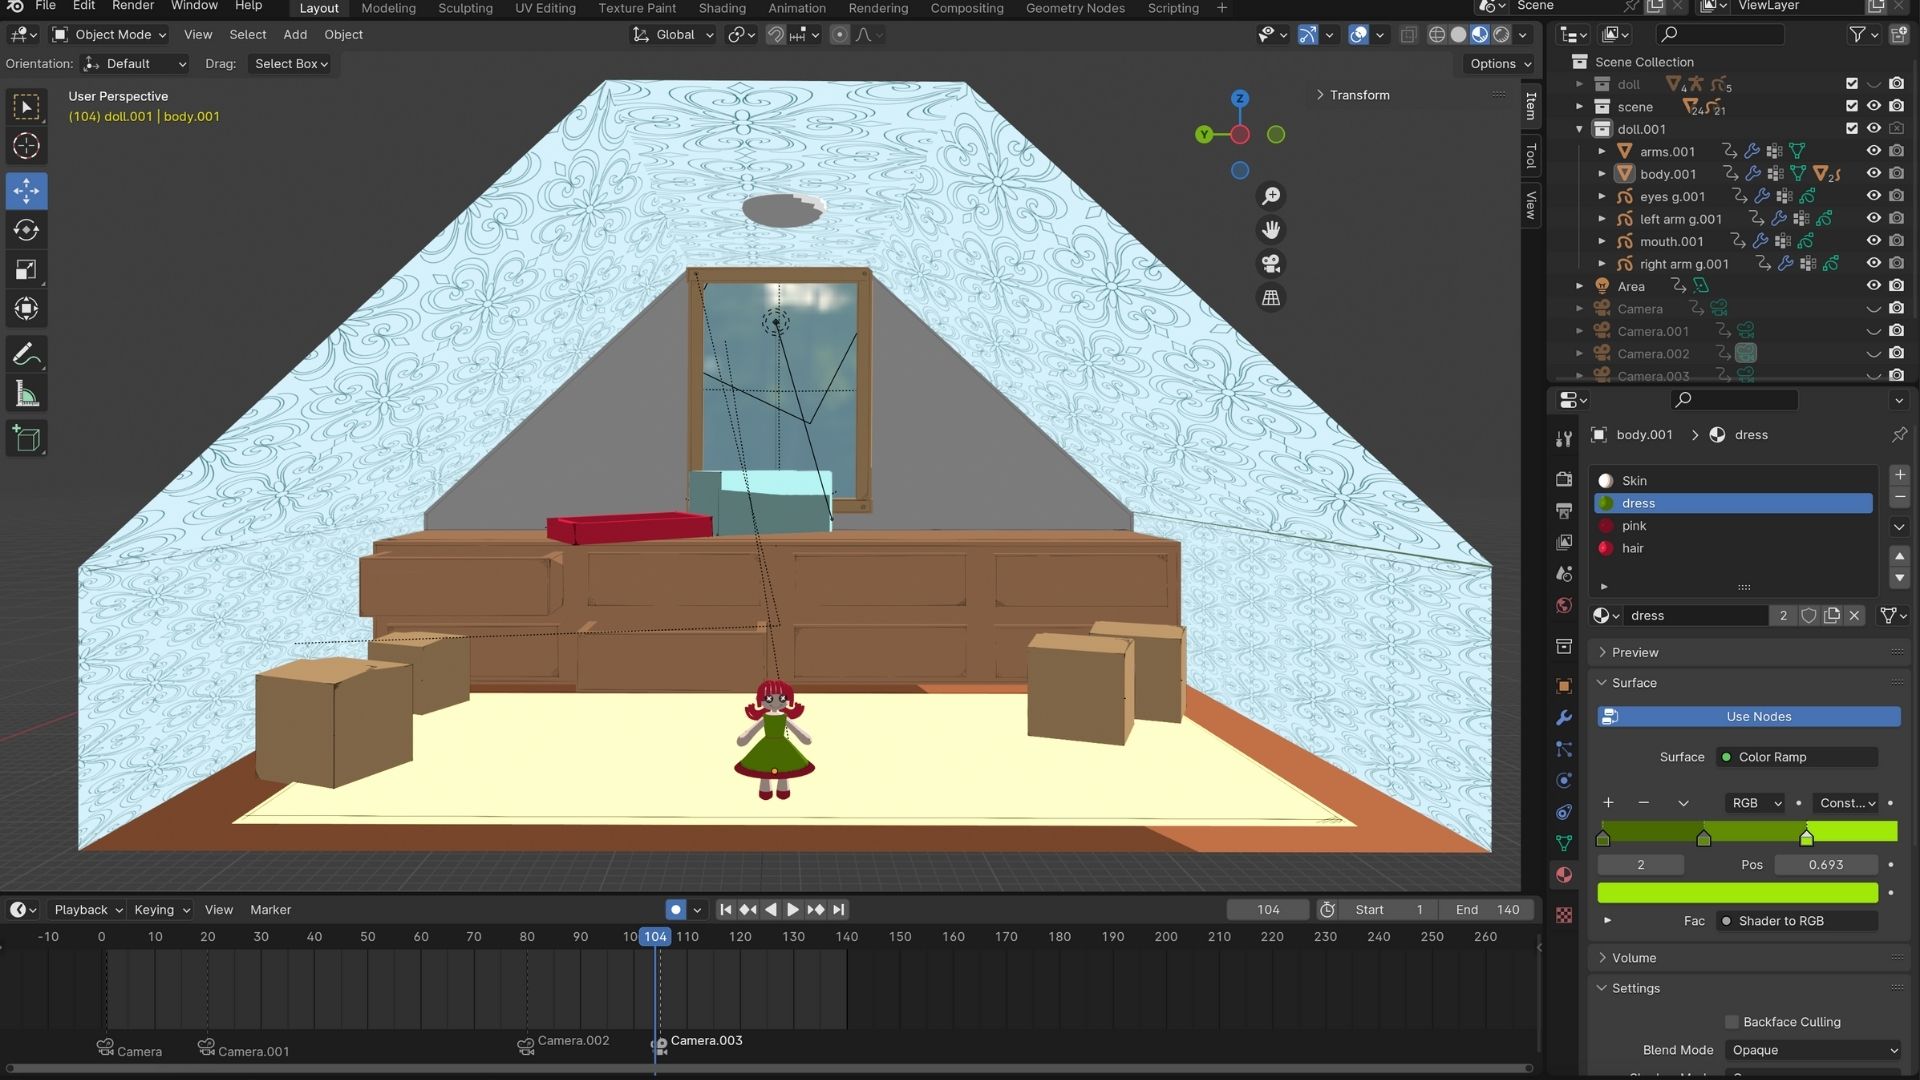This screenshot has width=1920, height=1080.
Task: Select the Move tool in toolbar
Action: (x=26, y=190)
